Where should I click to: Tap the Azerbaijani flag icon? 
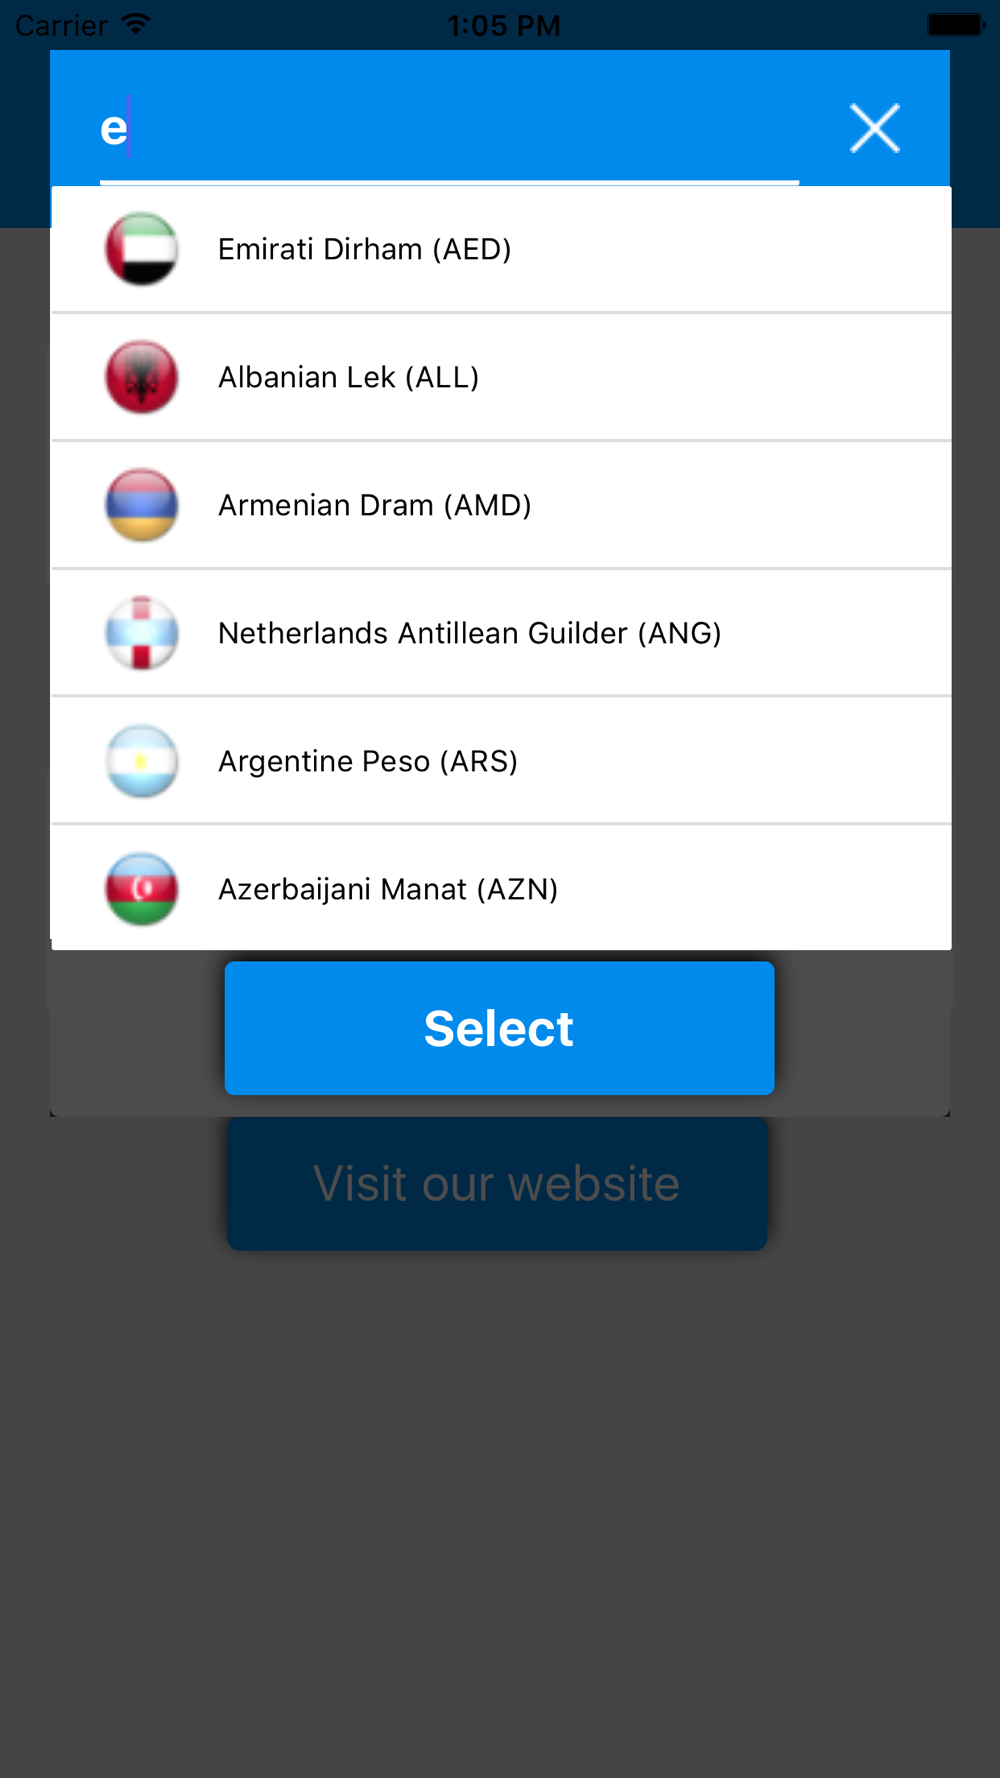pyautogui.click(x=142, y=889)
